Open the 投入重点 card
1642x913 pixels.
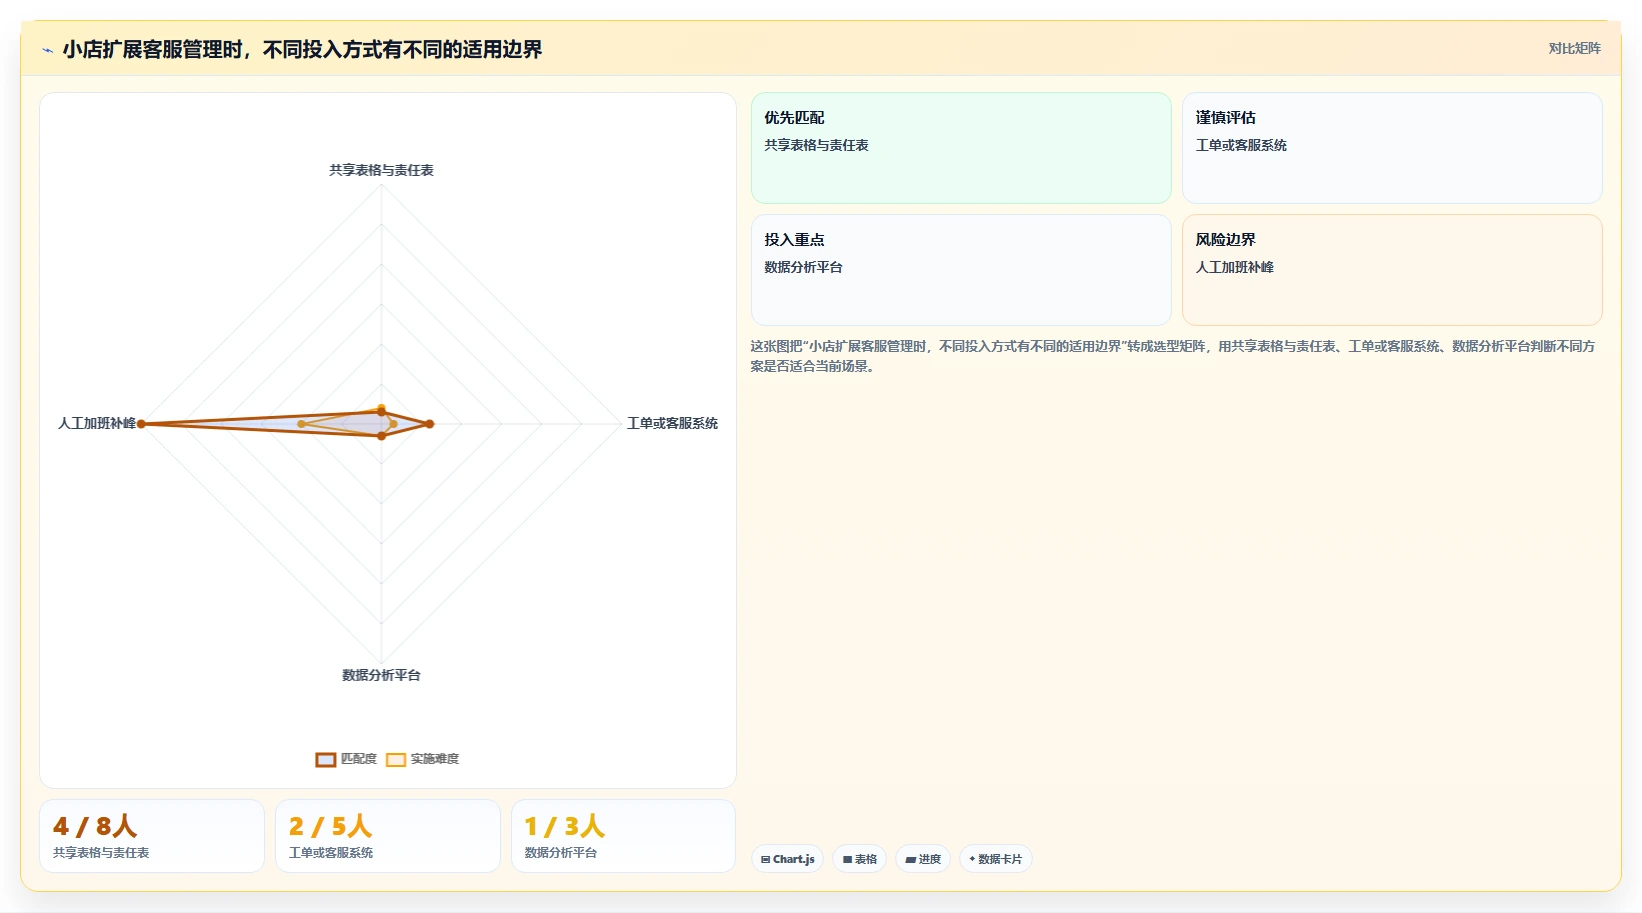point(961,270)
